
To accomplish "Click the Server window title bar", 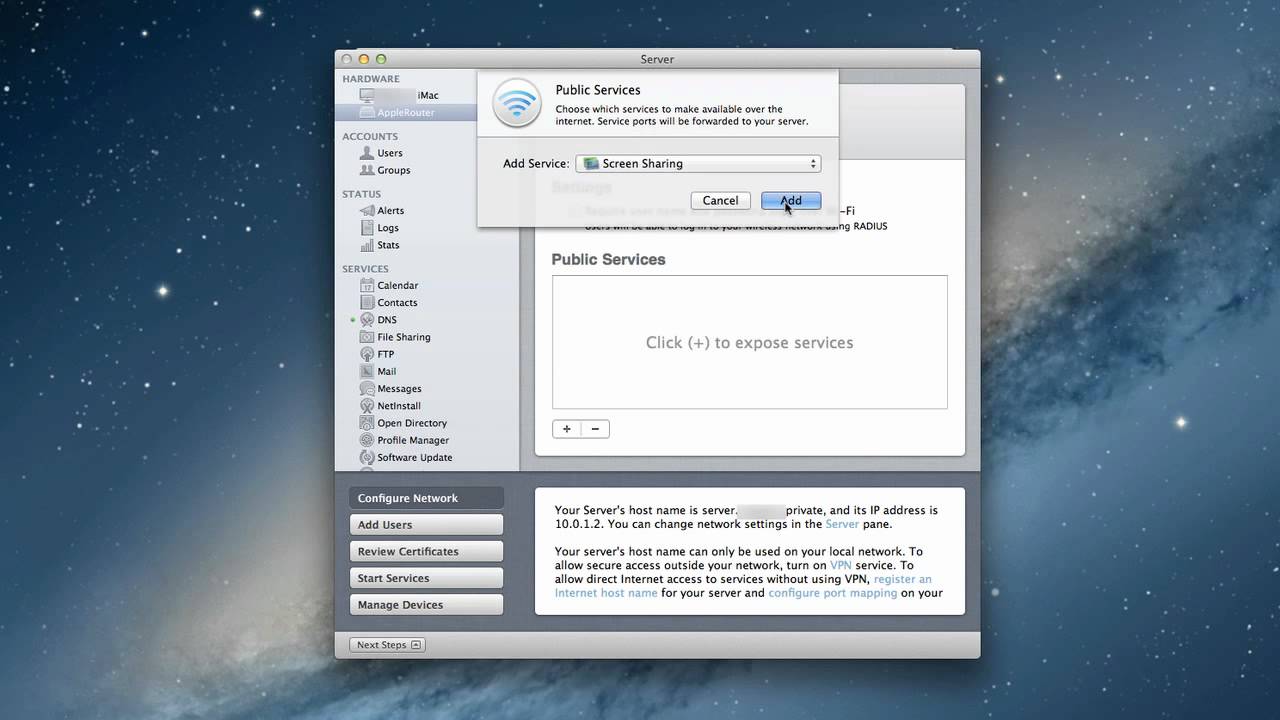I will [657, 59].
